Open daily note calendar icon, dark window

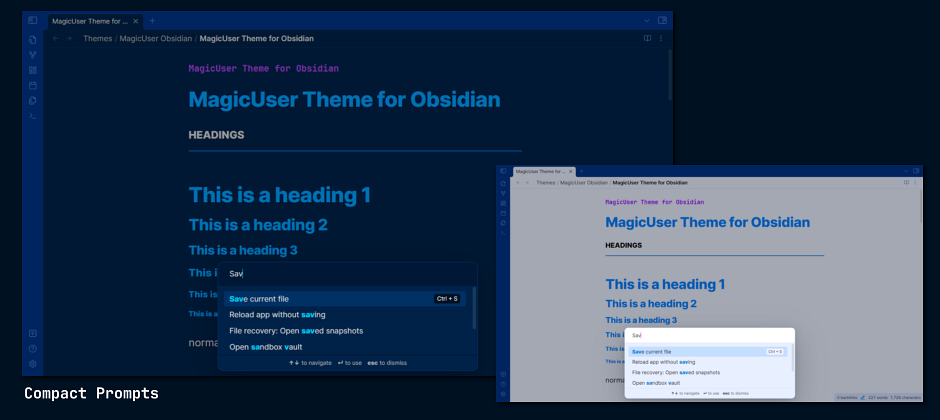[33, 85]
